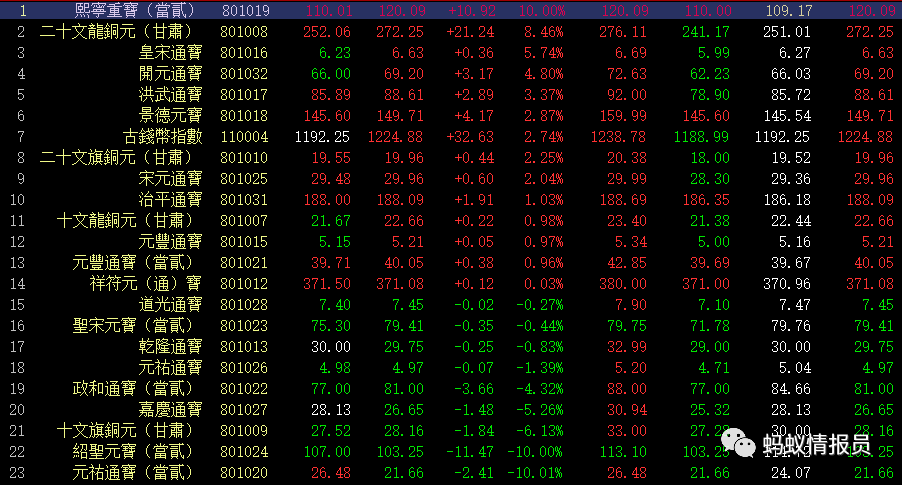Click the -4.32% change value
Image resolution: width=902 pixels, height=485 pixels.
[540, 389]
